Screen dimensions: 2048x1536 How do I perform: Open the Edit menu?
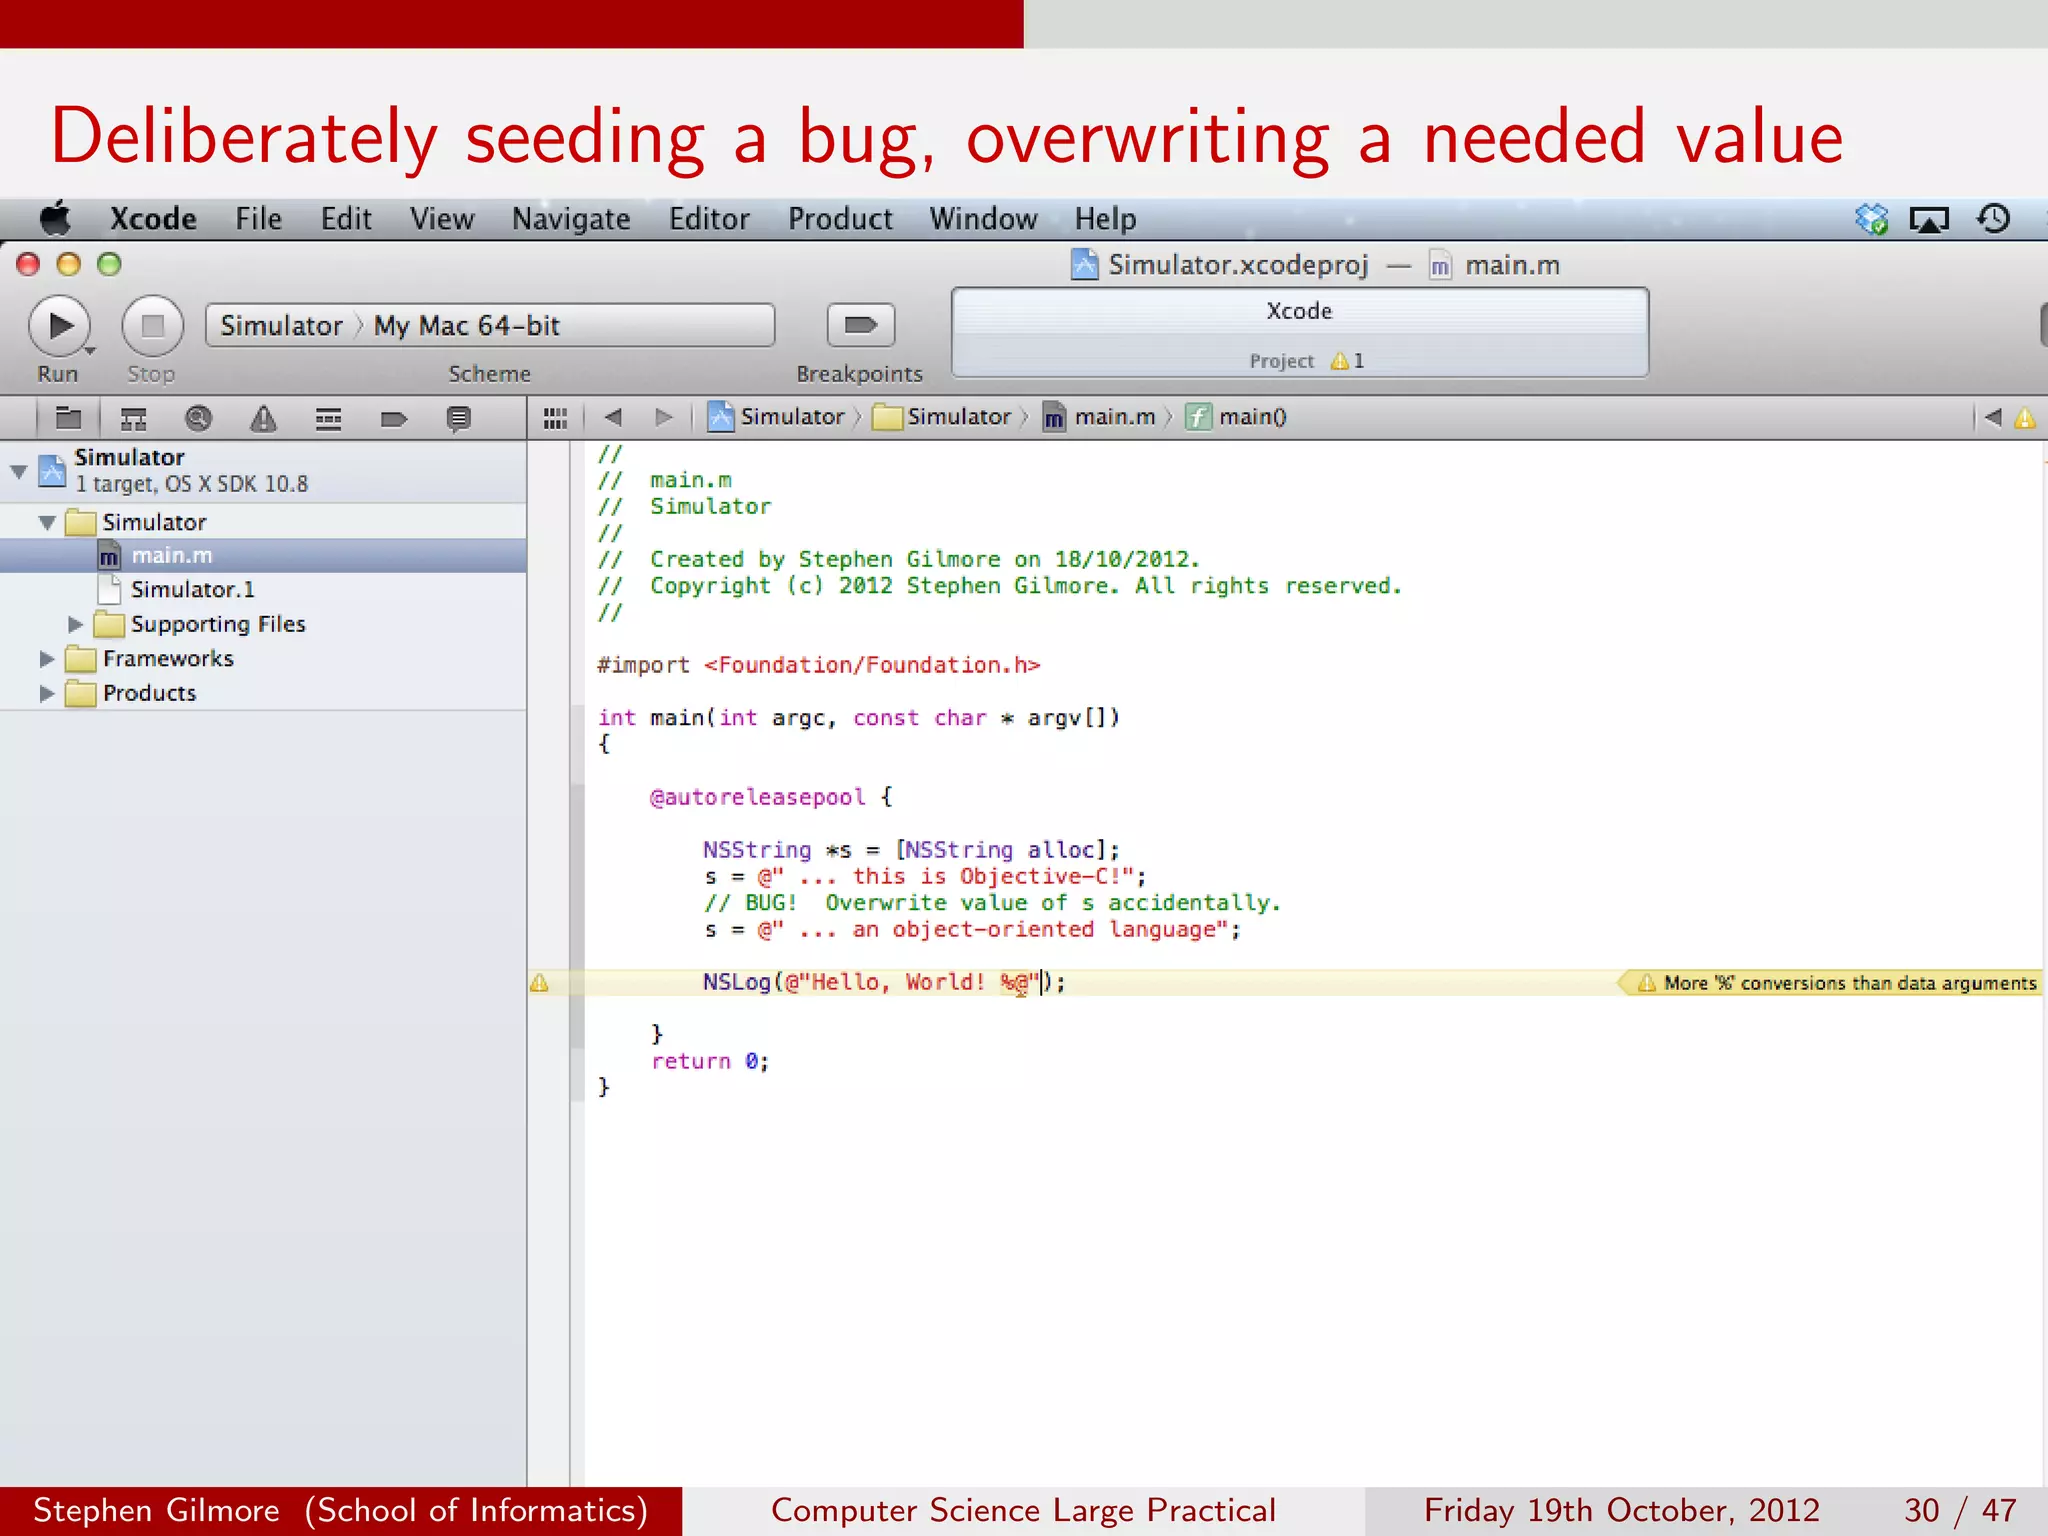(346, 218)
